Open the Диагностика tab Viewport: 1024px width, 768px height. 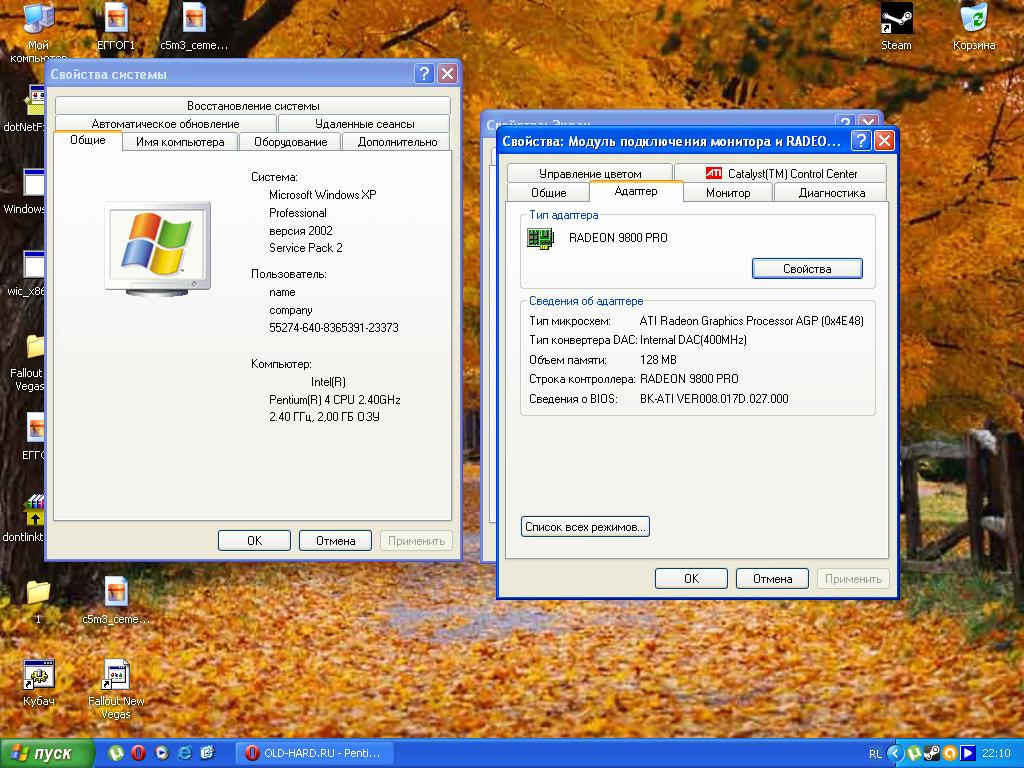tap(831, 193)
